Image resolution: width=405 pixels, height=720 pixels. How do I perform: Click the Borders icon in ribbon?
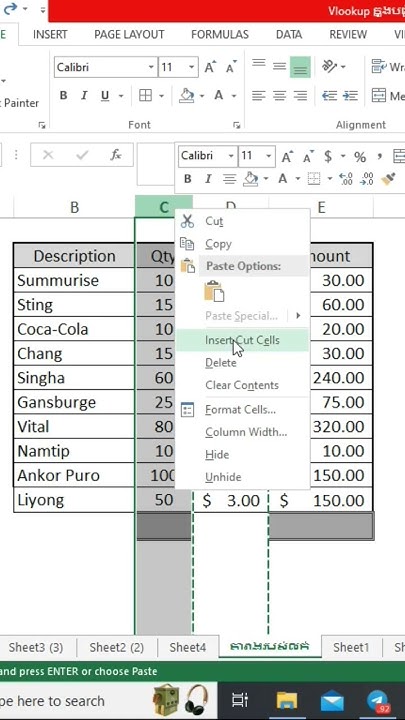click(x=146, y=96)
